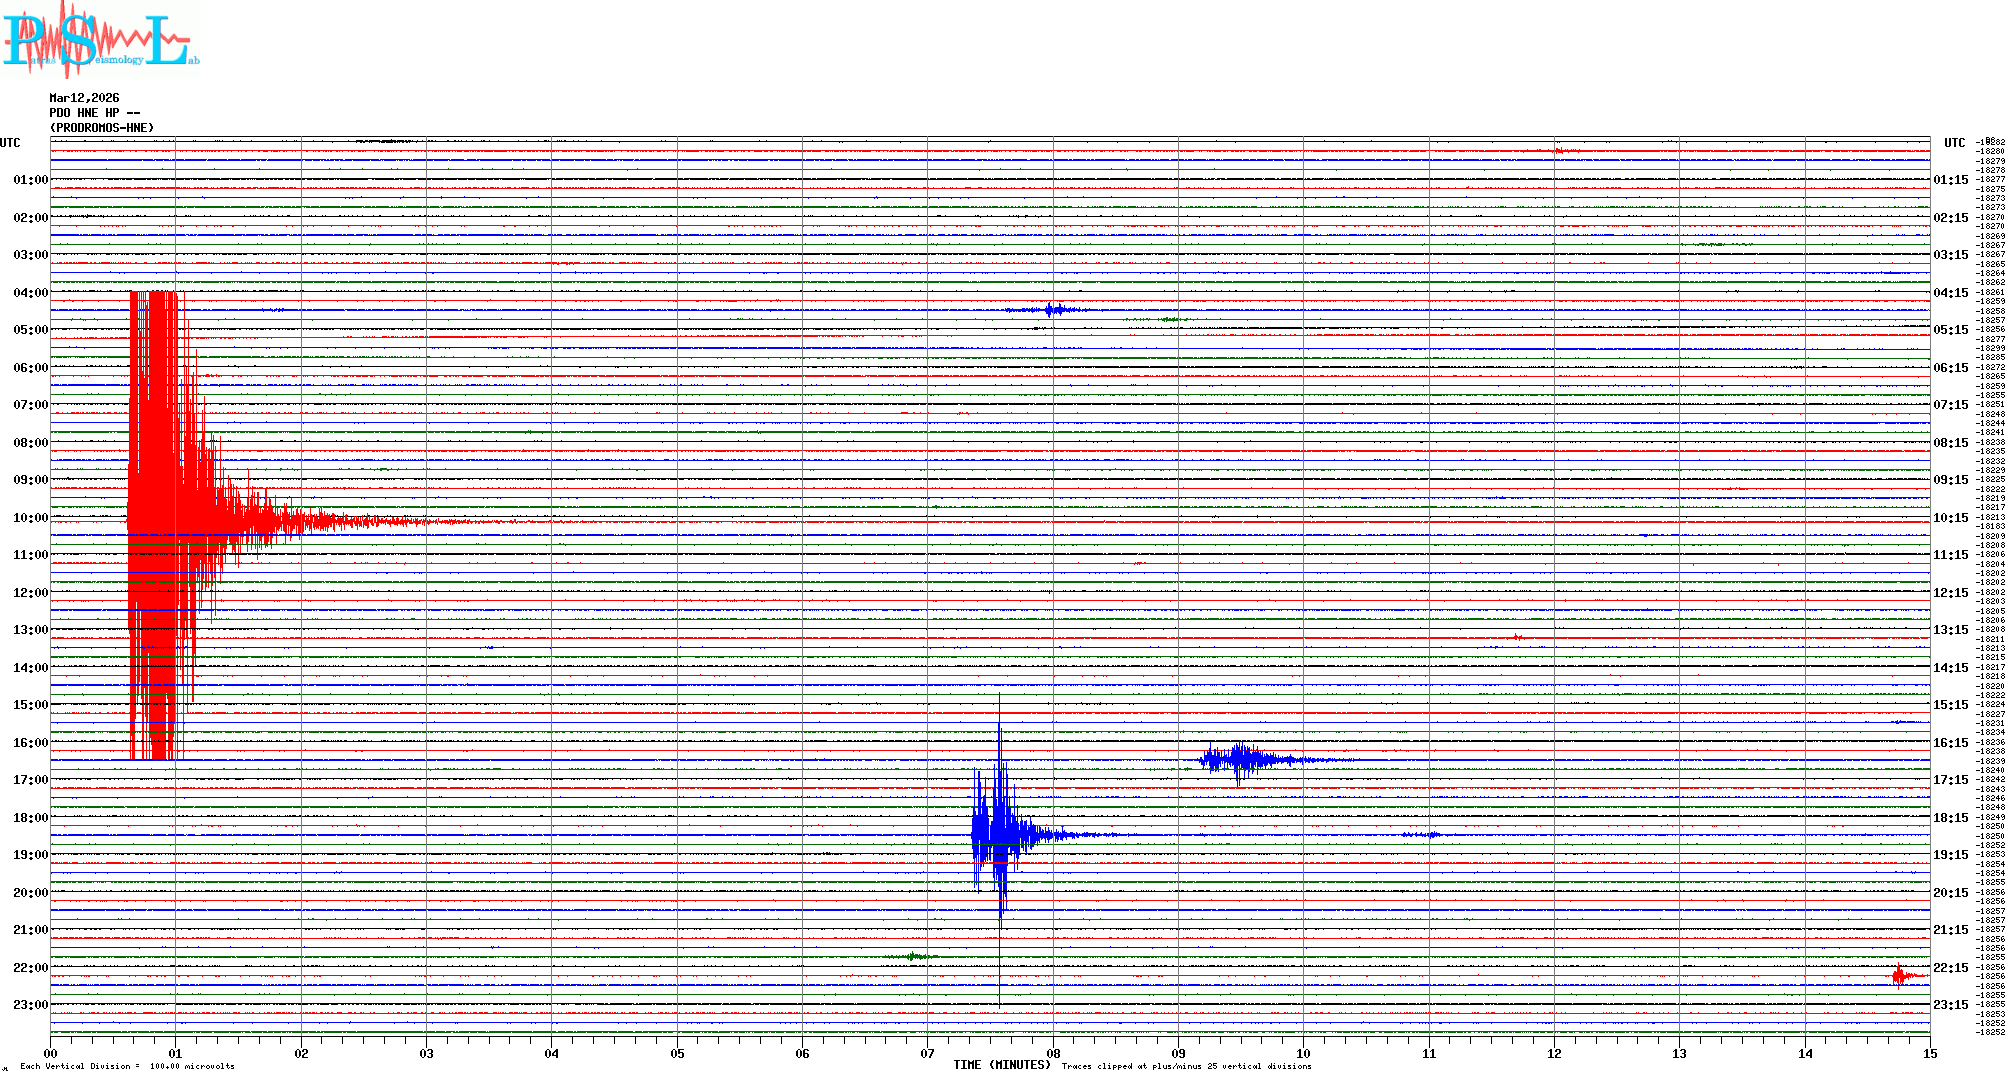Click the 22:15 time label on right
The image size is (2010, 1080).
tap(1950, 968)
